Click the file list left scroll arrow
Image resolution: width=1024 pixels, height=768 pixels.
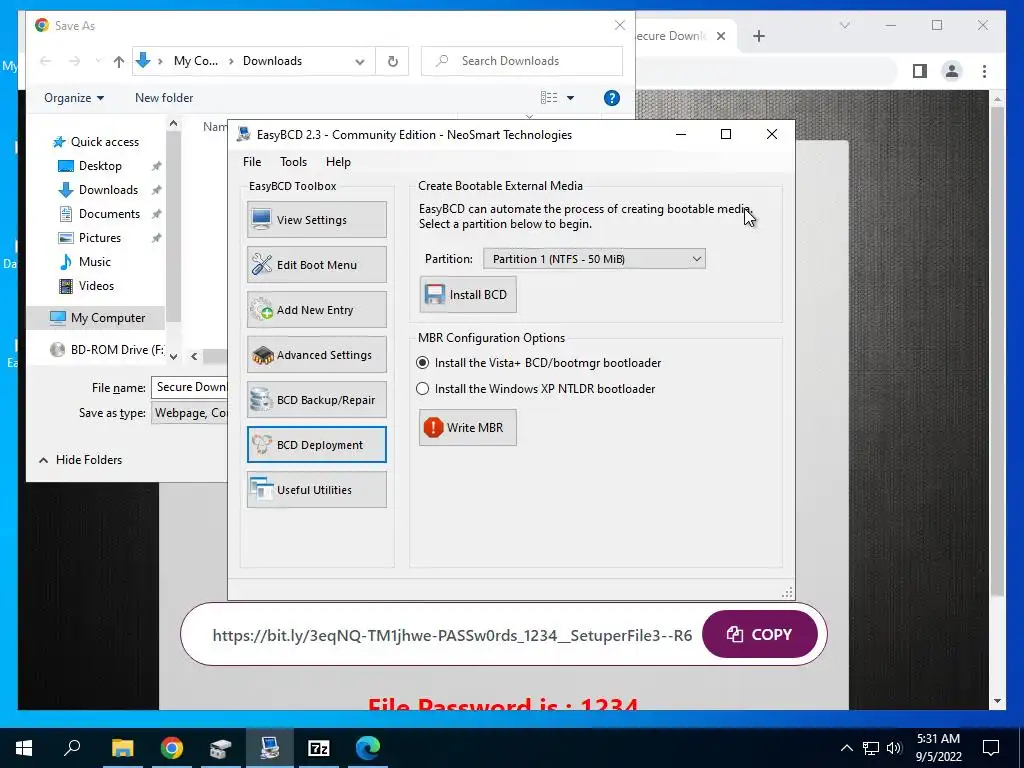click(x=194, y=356)
